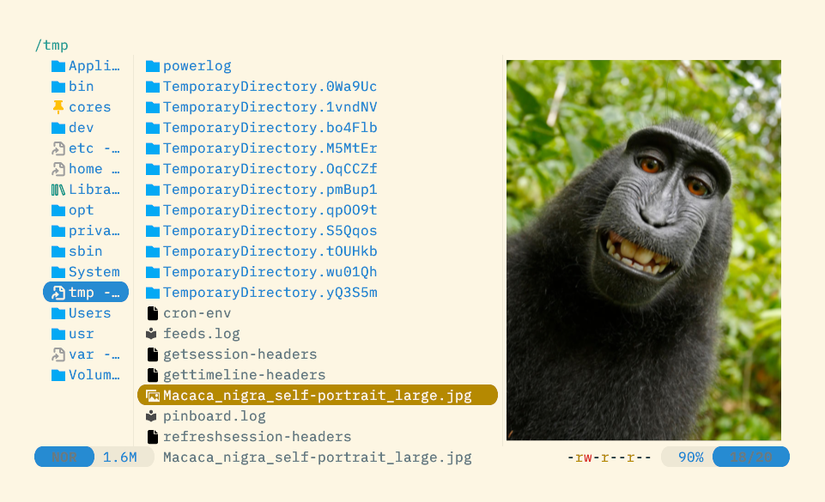Click the item counter pill in status bar
Viewport: 825px width, 502px height.
[x=751, y=457]
